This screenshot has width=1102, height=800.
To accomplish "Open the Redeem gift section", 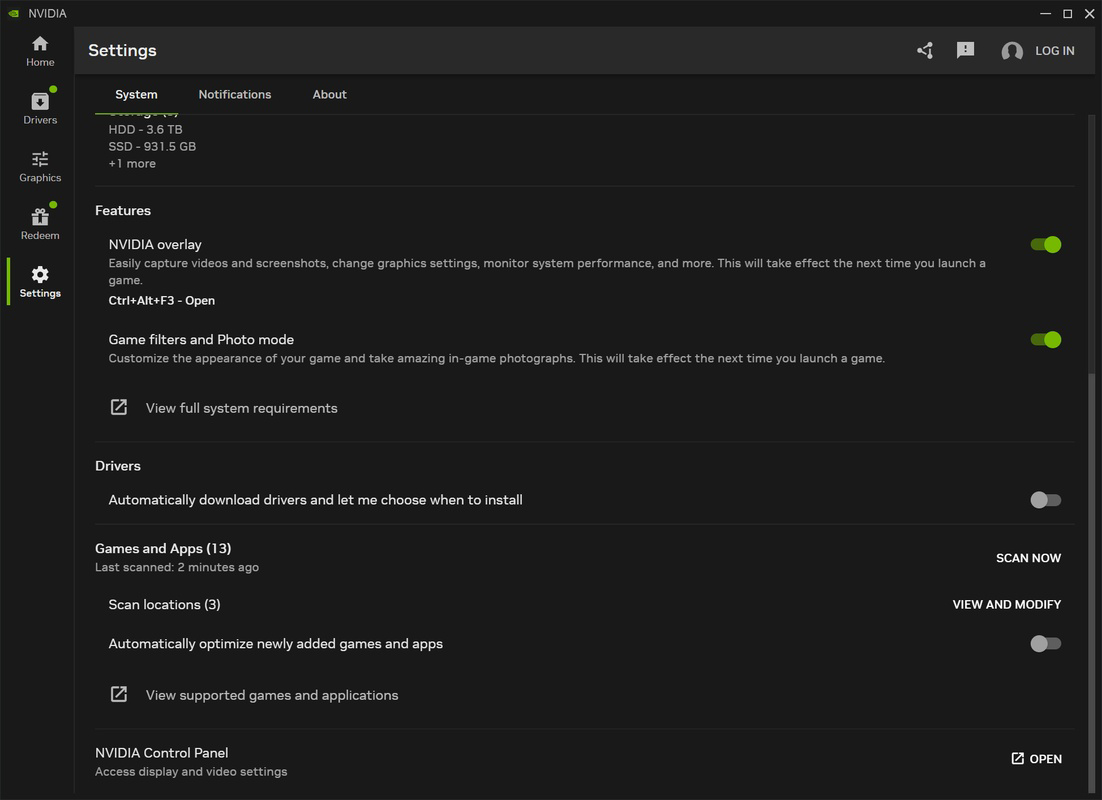I will click(40, 224).
